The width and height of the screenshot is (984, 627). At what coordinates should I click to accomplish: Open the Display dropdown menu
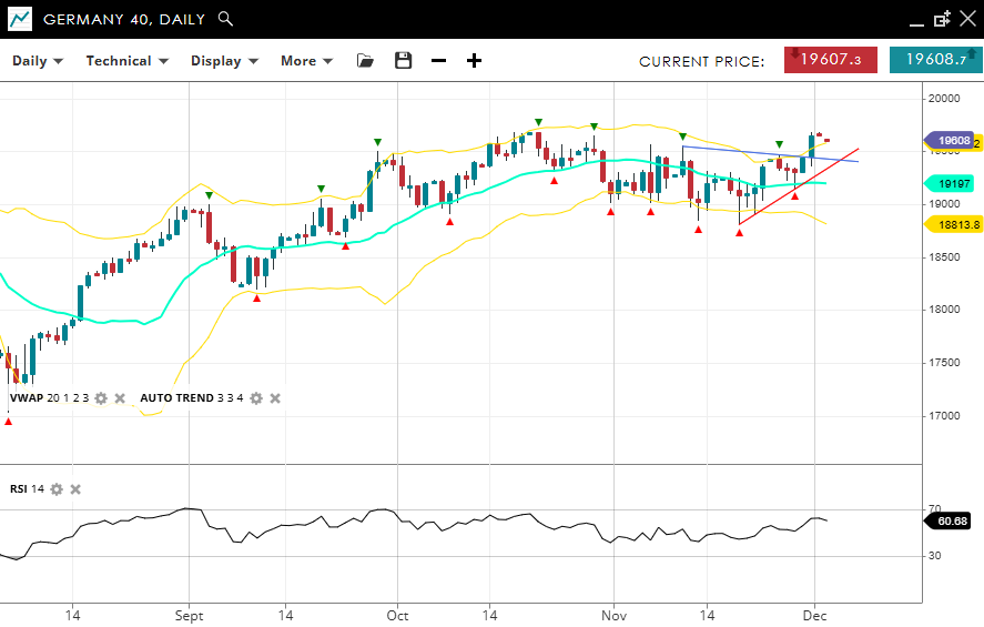coord(224,61)
